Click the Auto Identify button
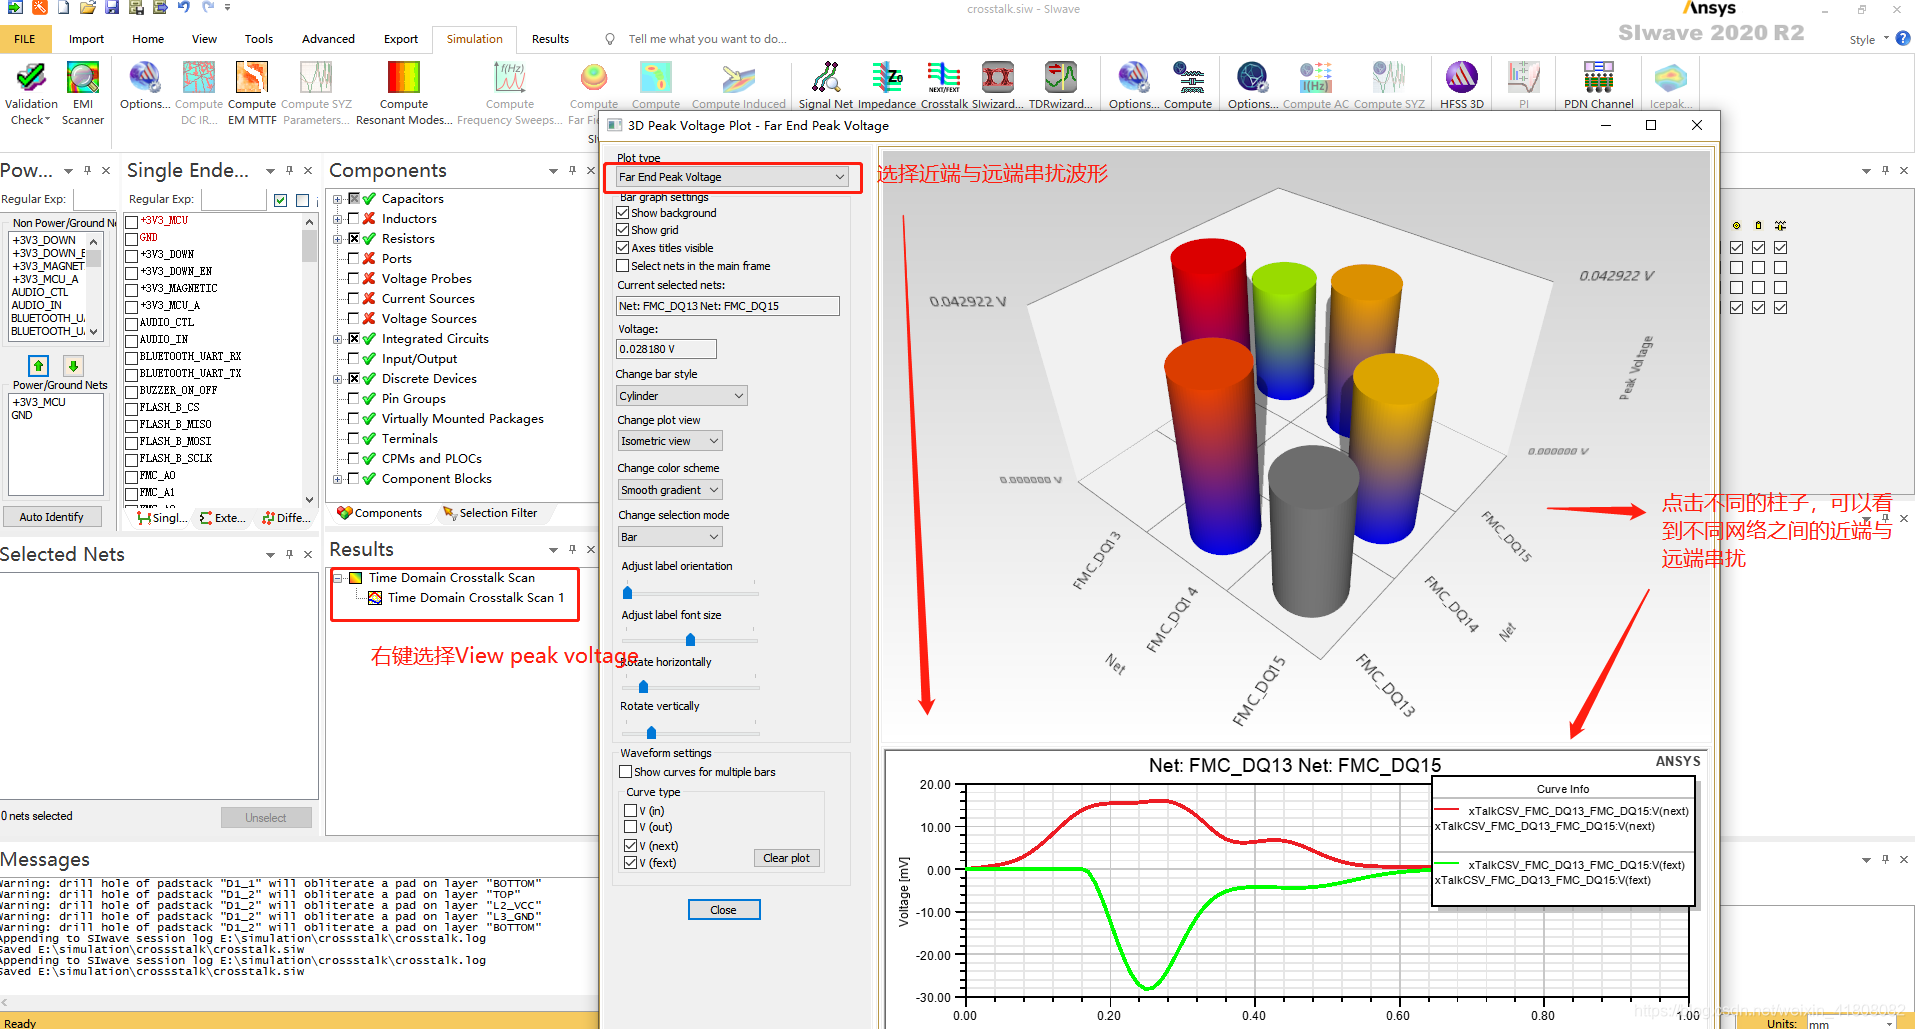This screenshot has height=1029, width=1915. (52, 517)
